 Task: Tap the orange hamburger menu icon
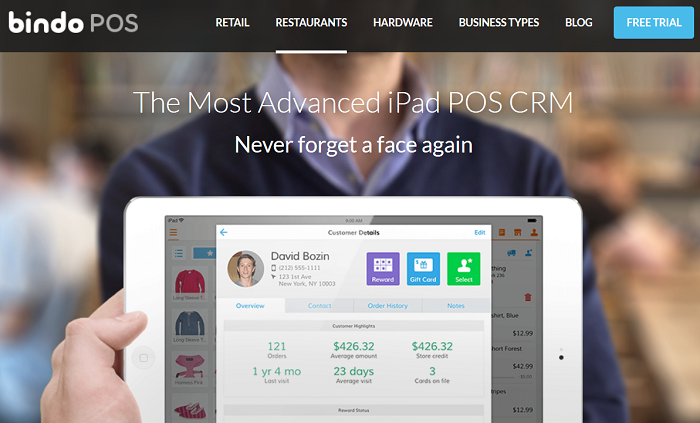click(x=173, y=232)
